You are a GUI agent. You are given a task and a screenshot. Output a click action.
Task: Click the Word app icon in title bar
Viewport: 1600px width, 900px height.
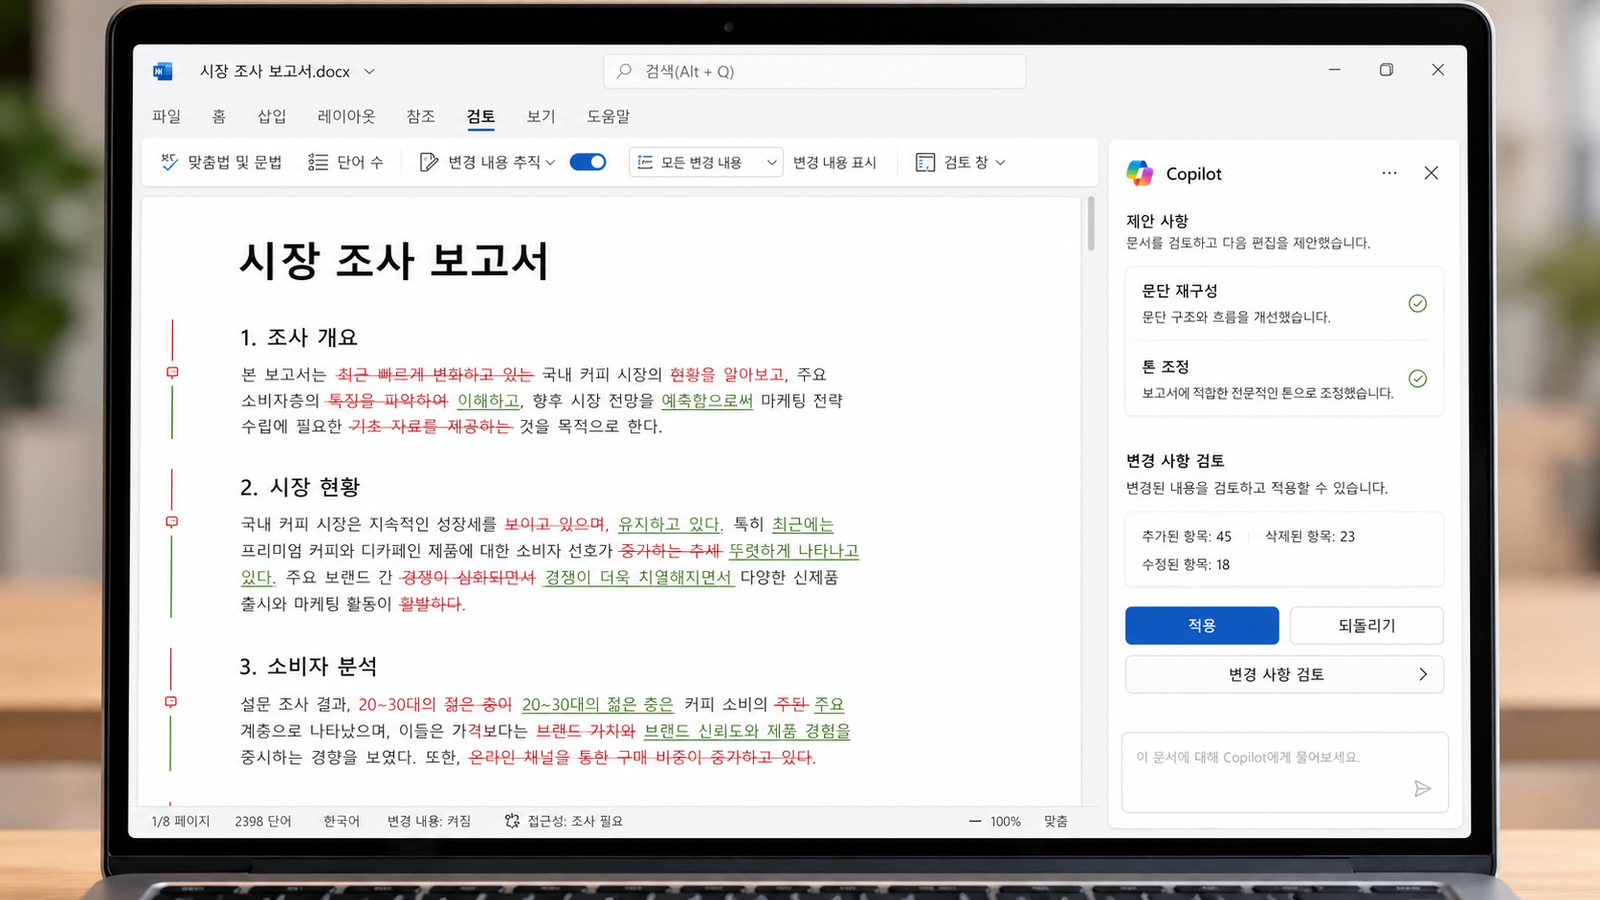click(162, 71)
